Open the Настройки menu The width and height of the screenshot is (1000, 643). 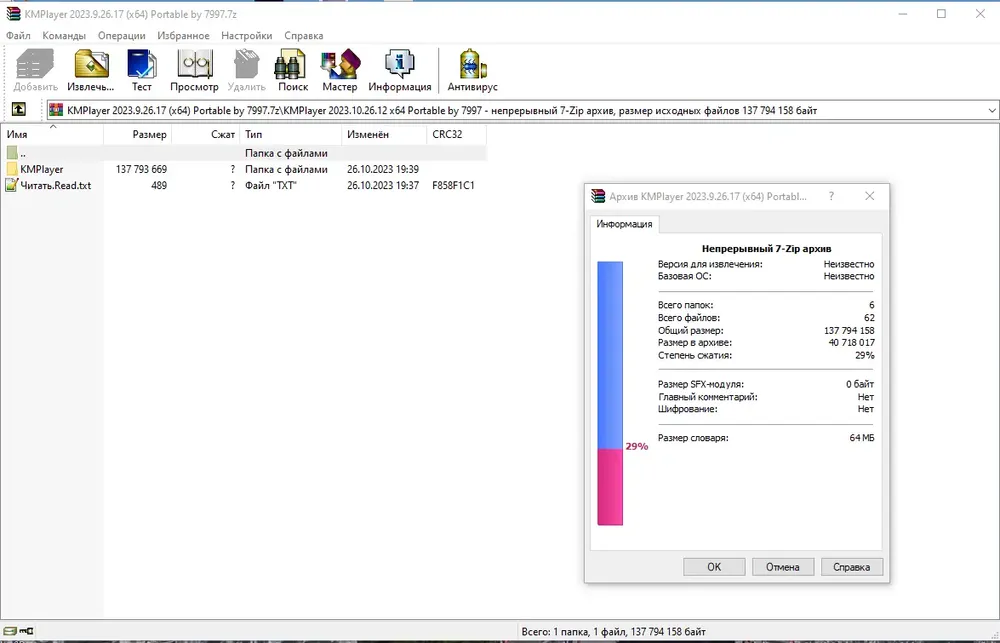coord(247,36)
